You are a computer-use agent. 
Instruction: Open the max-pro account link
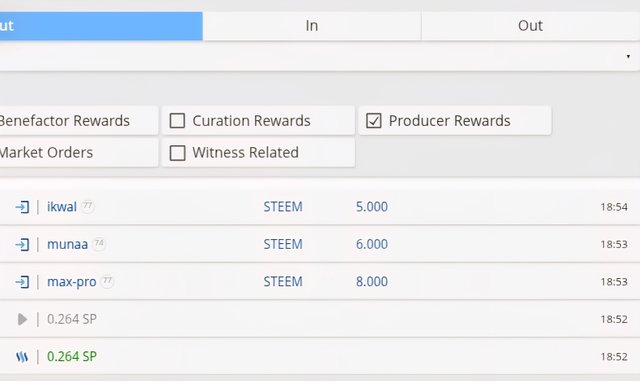pos(71,282)
